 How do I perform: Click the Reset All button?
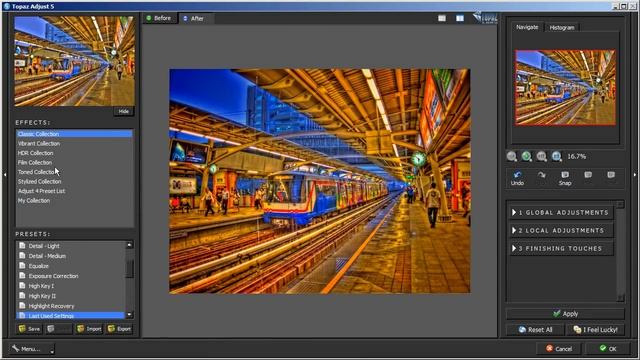click(x=535, y=330)
